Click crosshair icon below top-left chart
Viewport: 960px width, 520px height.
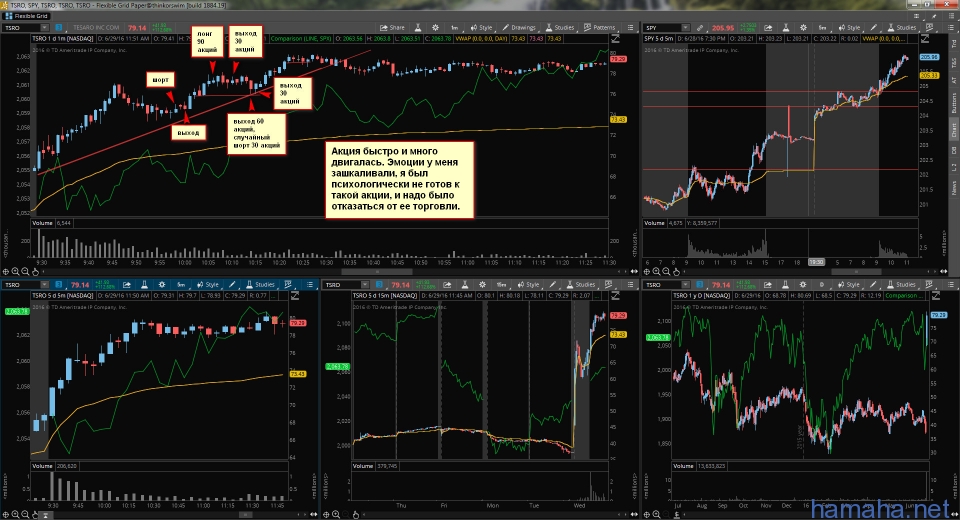coord(6,271)
